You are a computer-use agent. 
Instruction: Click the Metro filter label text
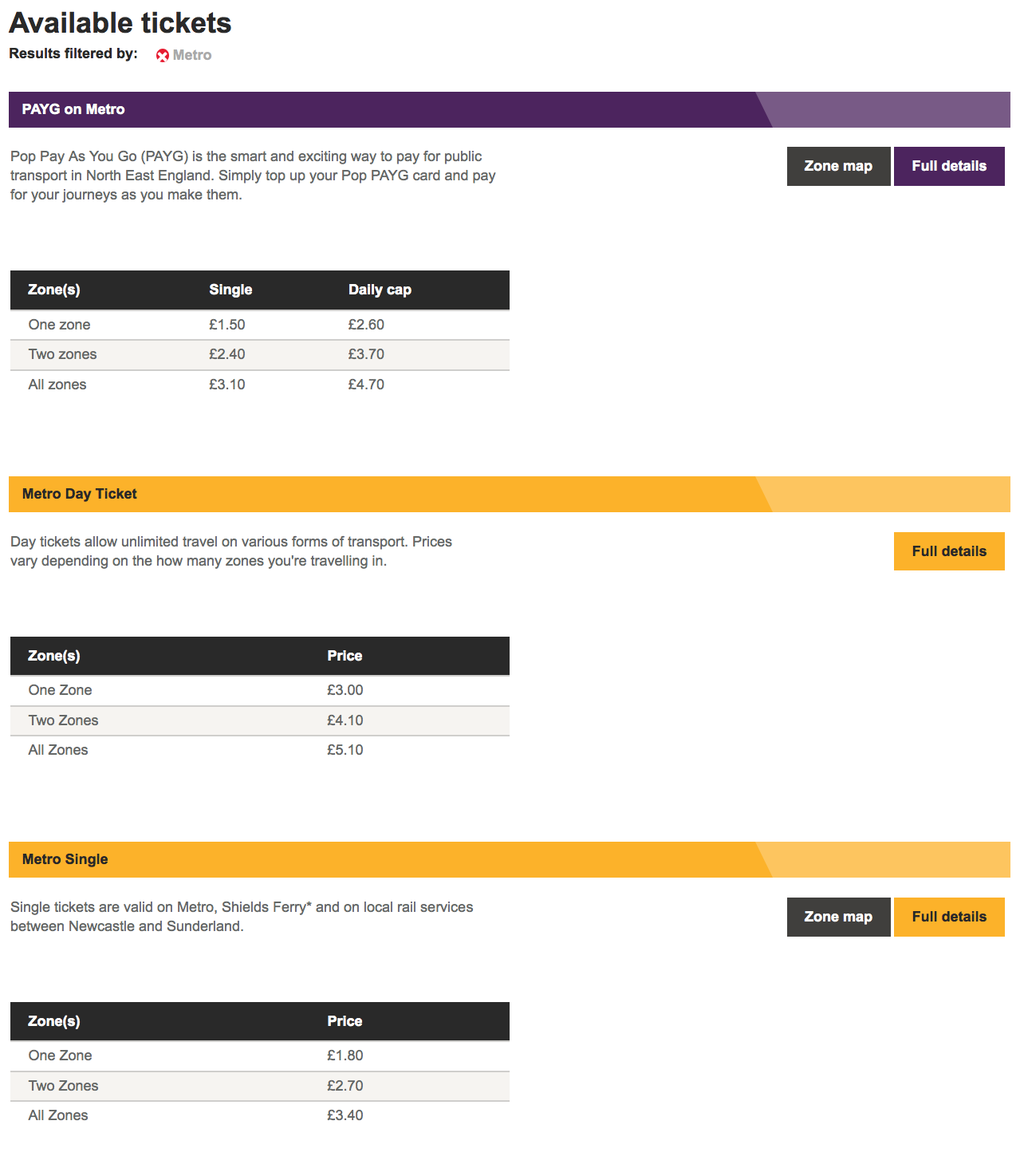pyautogui.click(x=192, y=56)
